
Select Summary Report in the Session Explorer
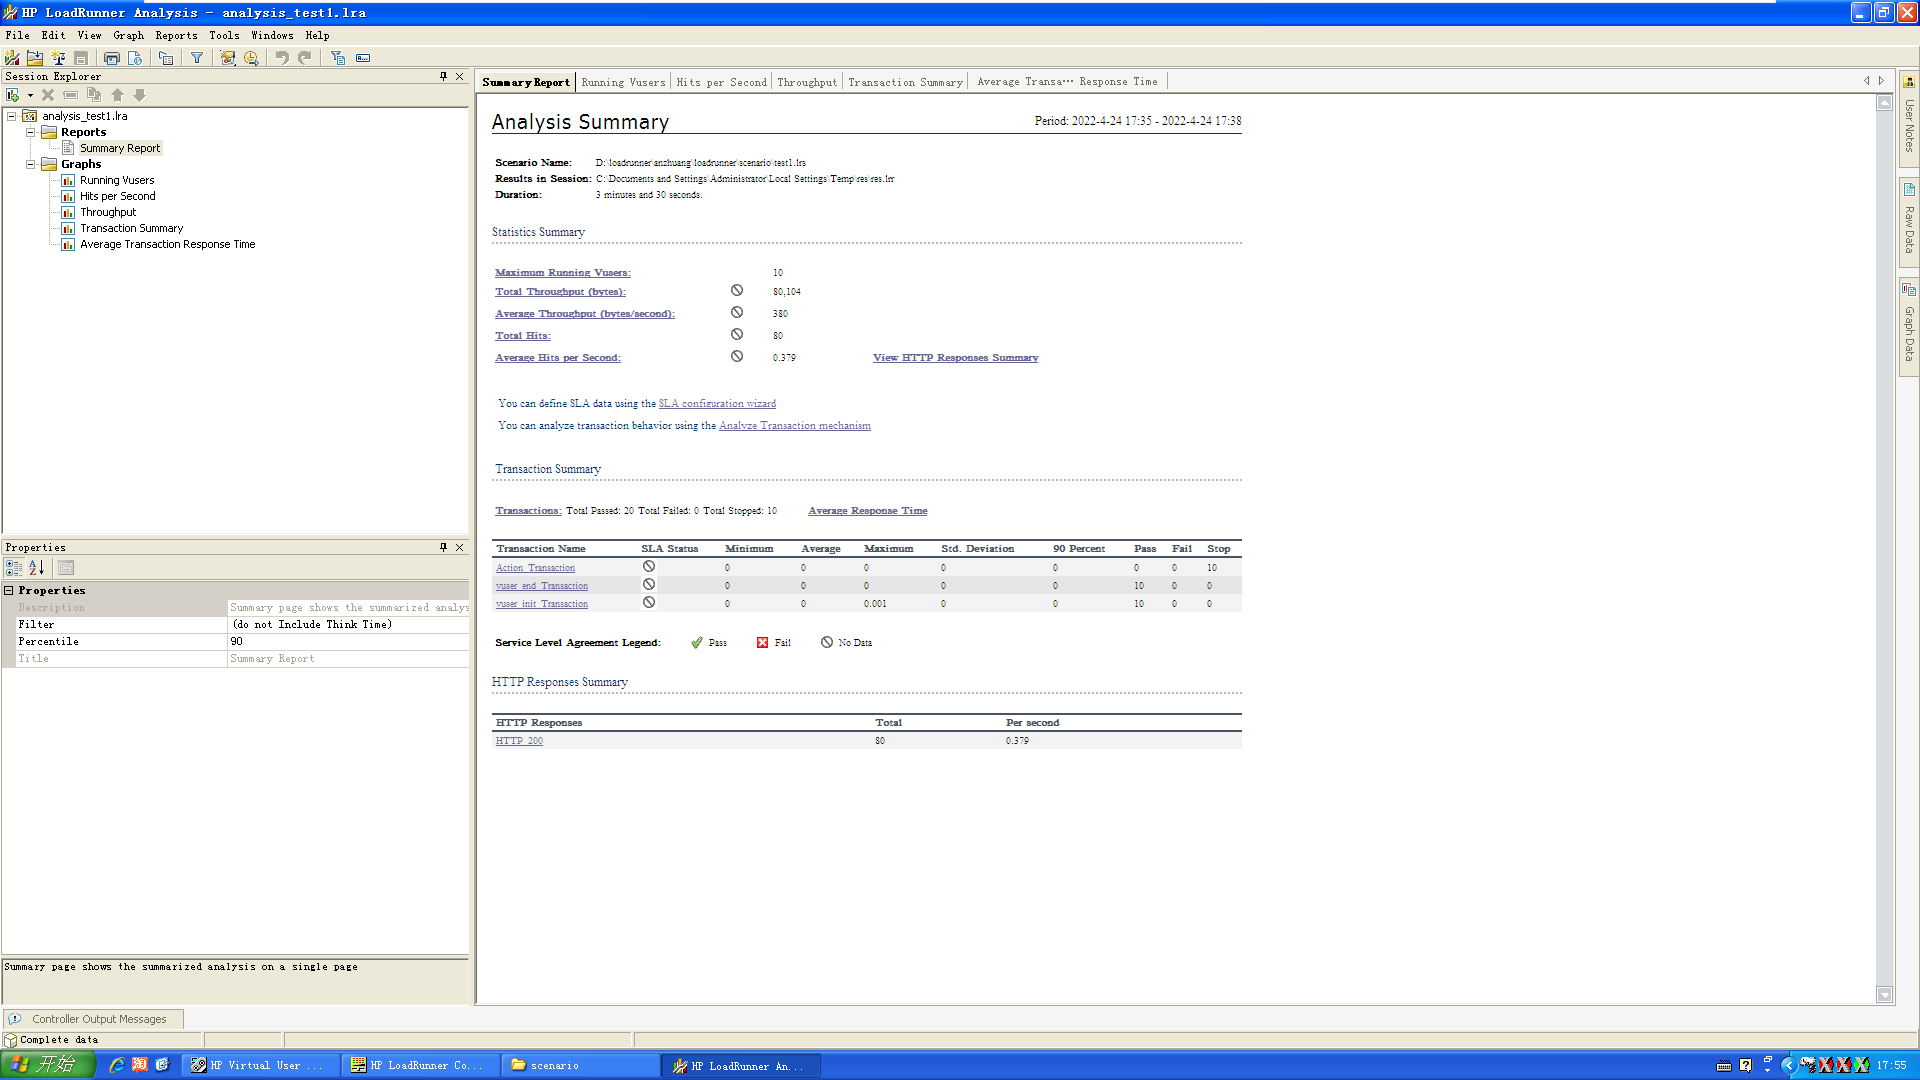119,148
